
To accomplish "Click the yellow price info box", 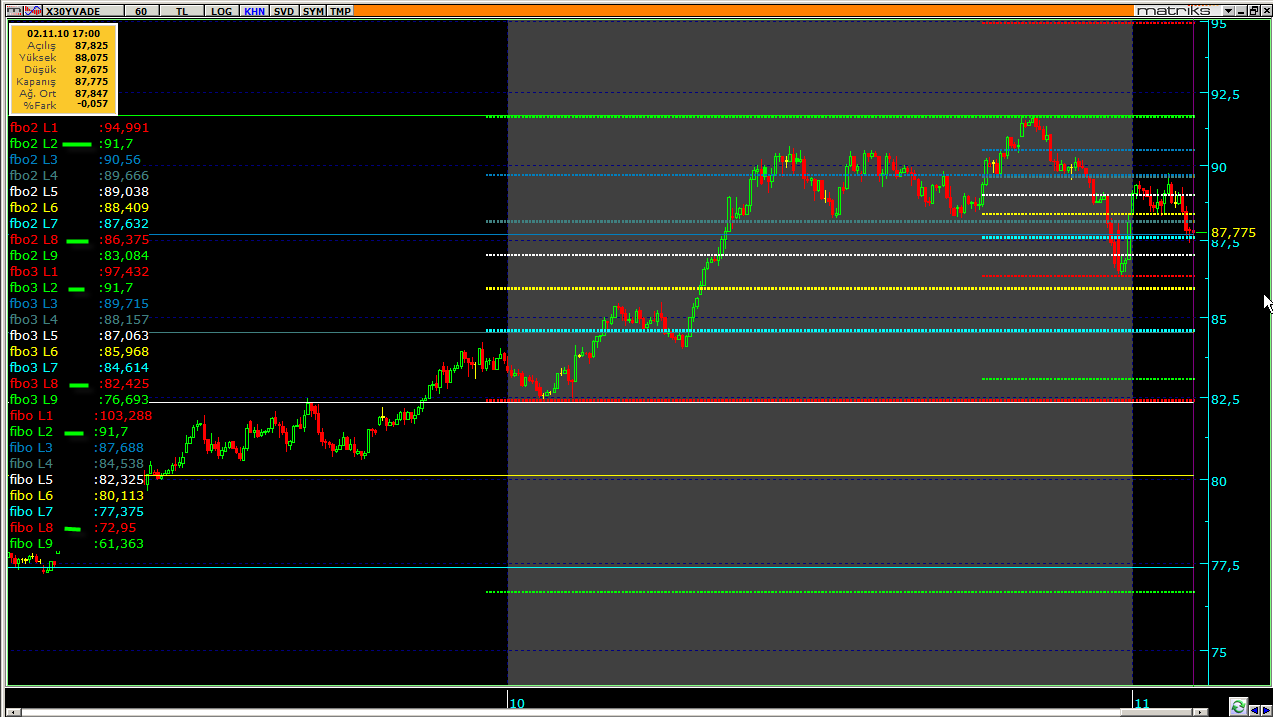I will (64, 69).
